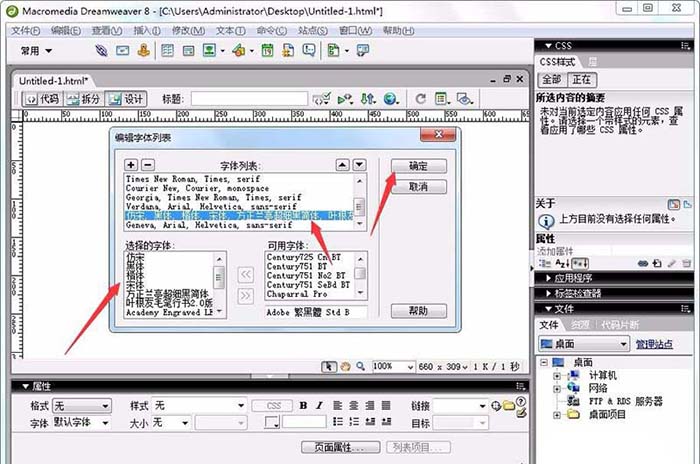700x464 pixels.
Task: Toggle 全部 mode in CSS panel
Action: (x=552, y=80)
